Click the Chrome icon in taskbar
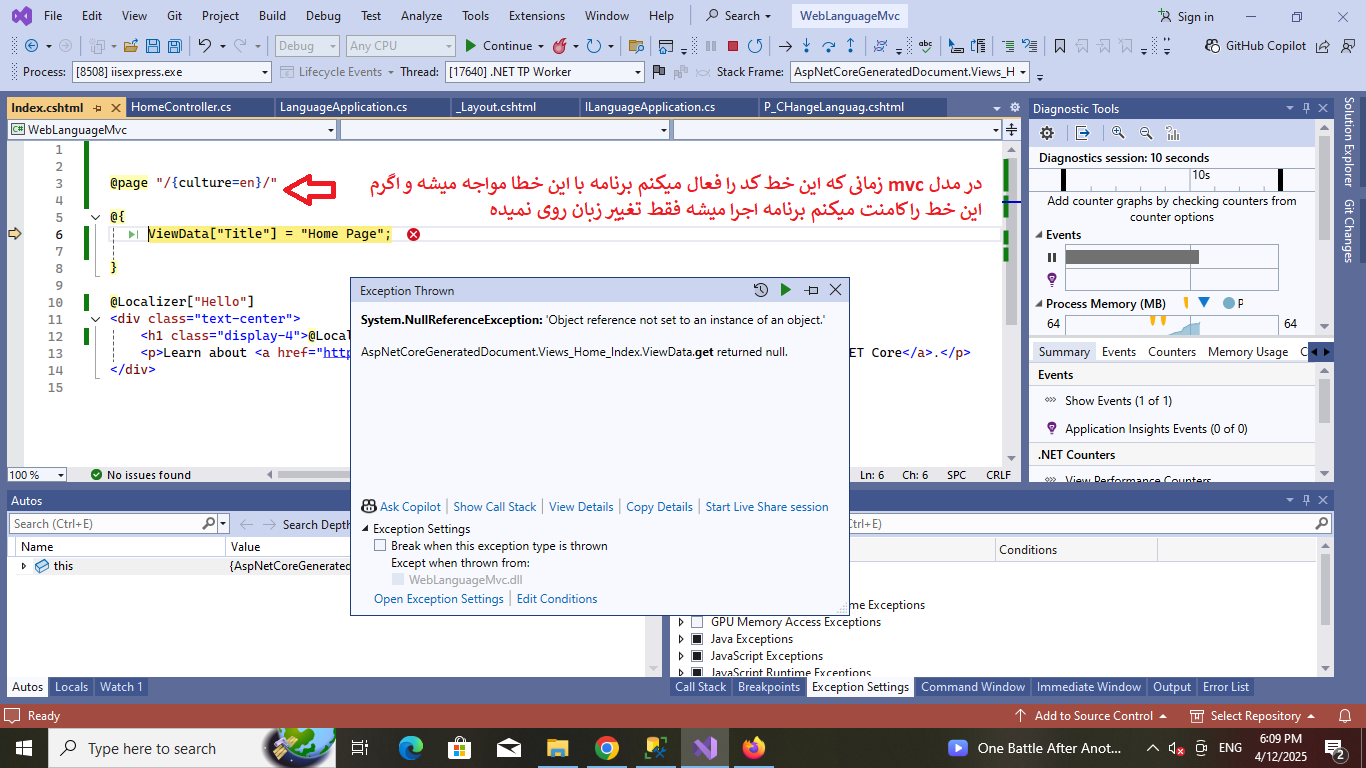This screenshot has width=1366, height=768. [606, 748]
